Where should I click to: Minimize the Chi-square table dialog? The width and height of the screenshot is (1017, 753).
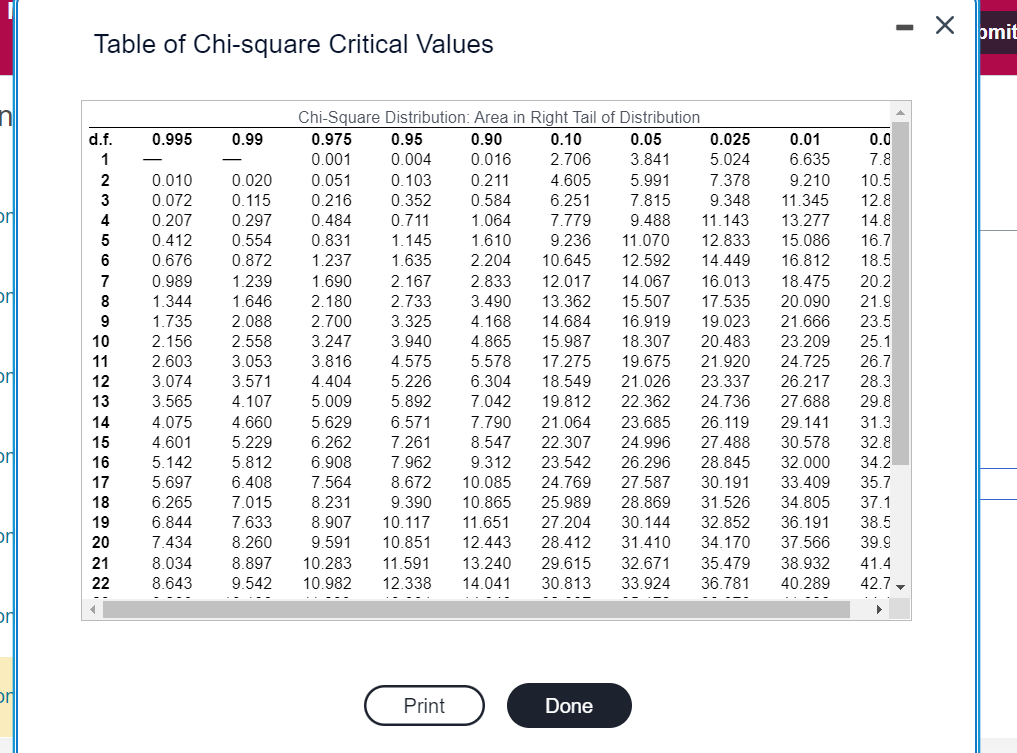coord(904,27)
